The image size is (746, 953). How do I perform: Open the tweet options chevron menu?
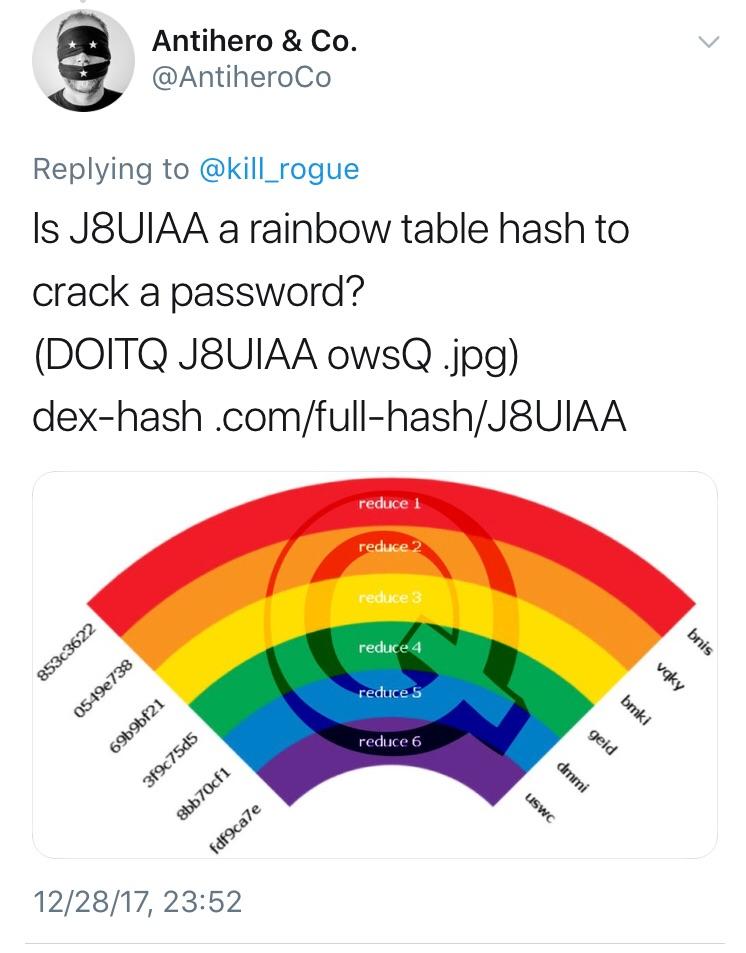tap(708, 42)
